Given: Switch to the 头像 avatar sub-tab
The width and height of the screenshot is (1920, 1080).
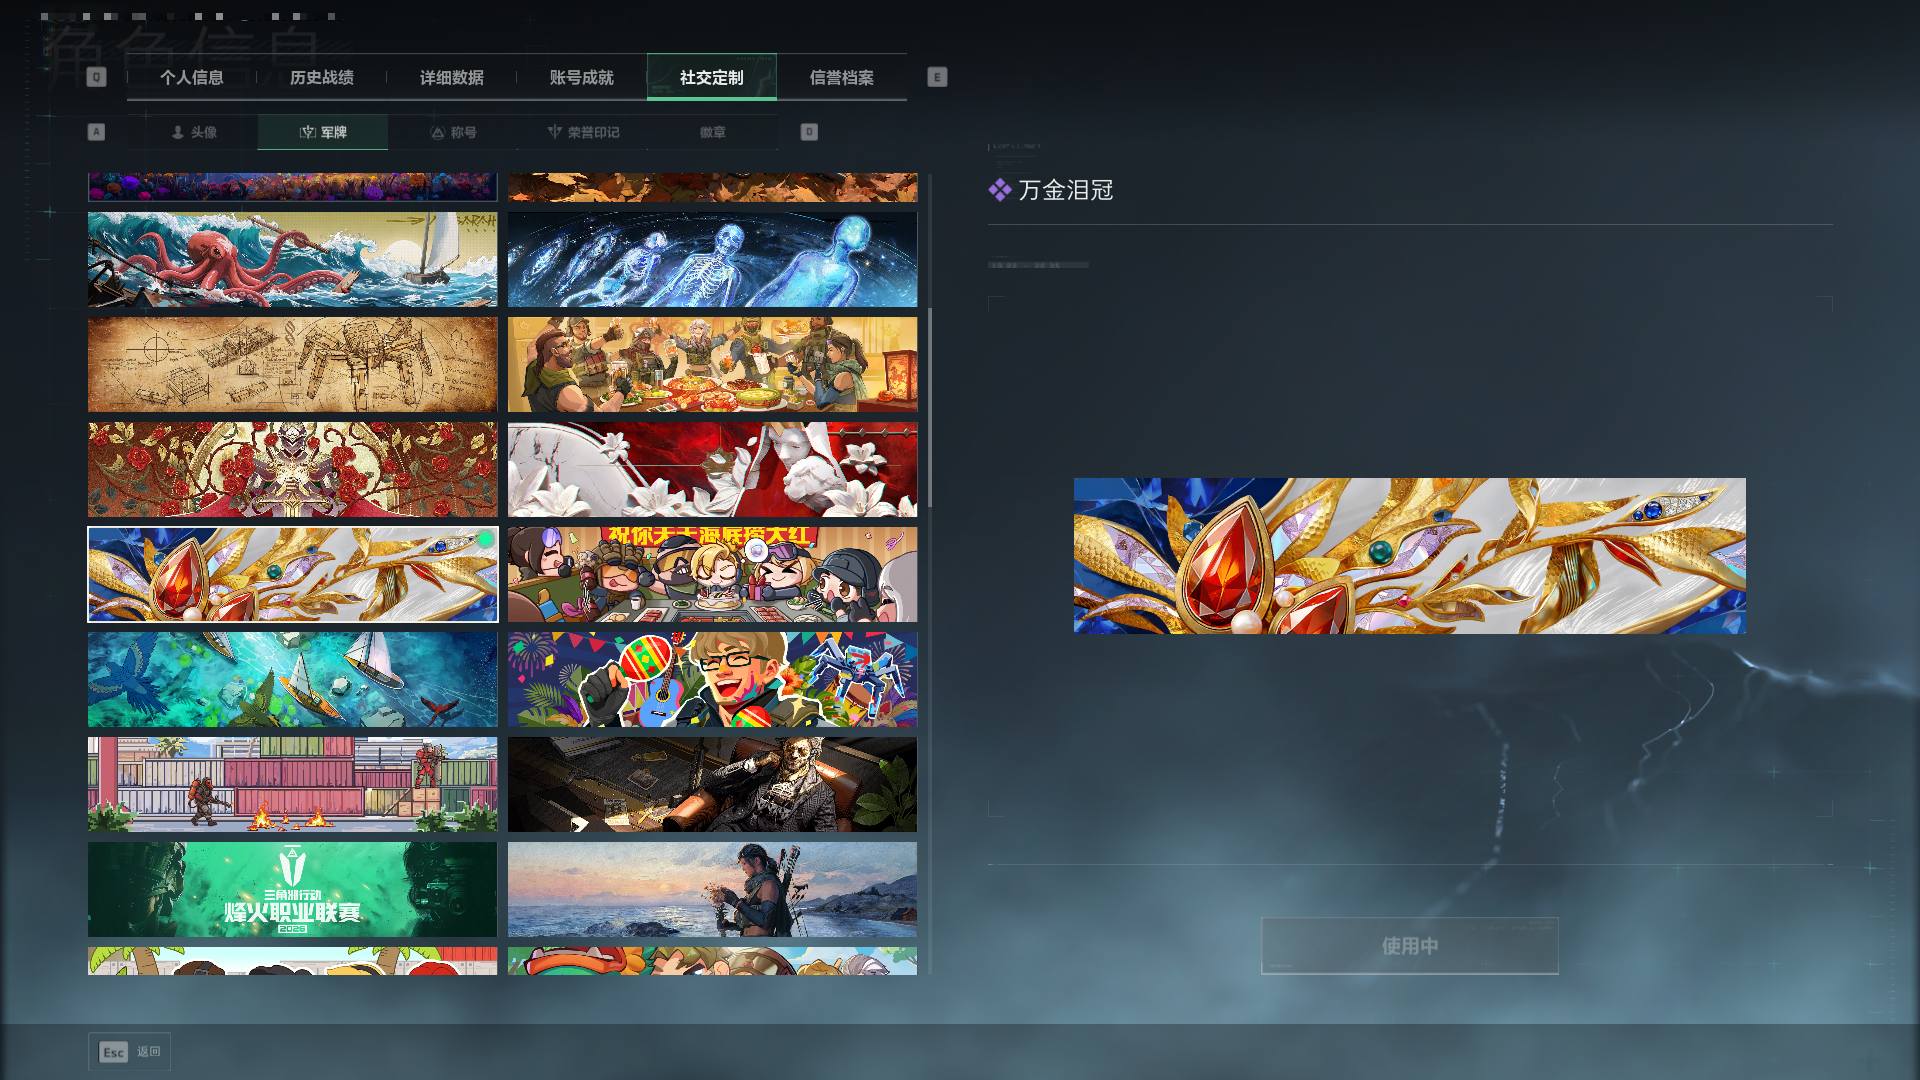Looking at the screenshot, I should coord(193,132).
